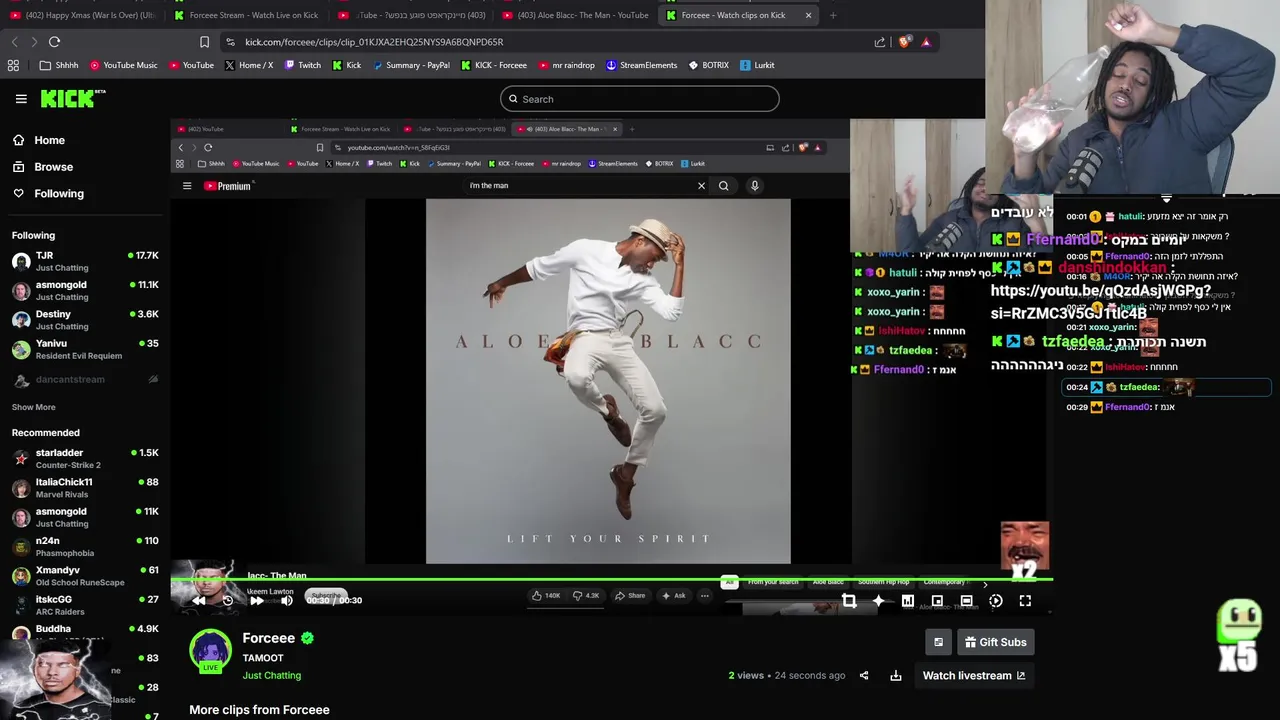Open the Destiny channel in Following
This screenshot has height=720, width=1280.
85,320
